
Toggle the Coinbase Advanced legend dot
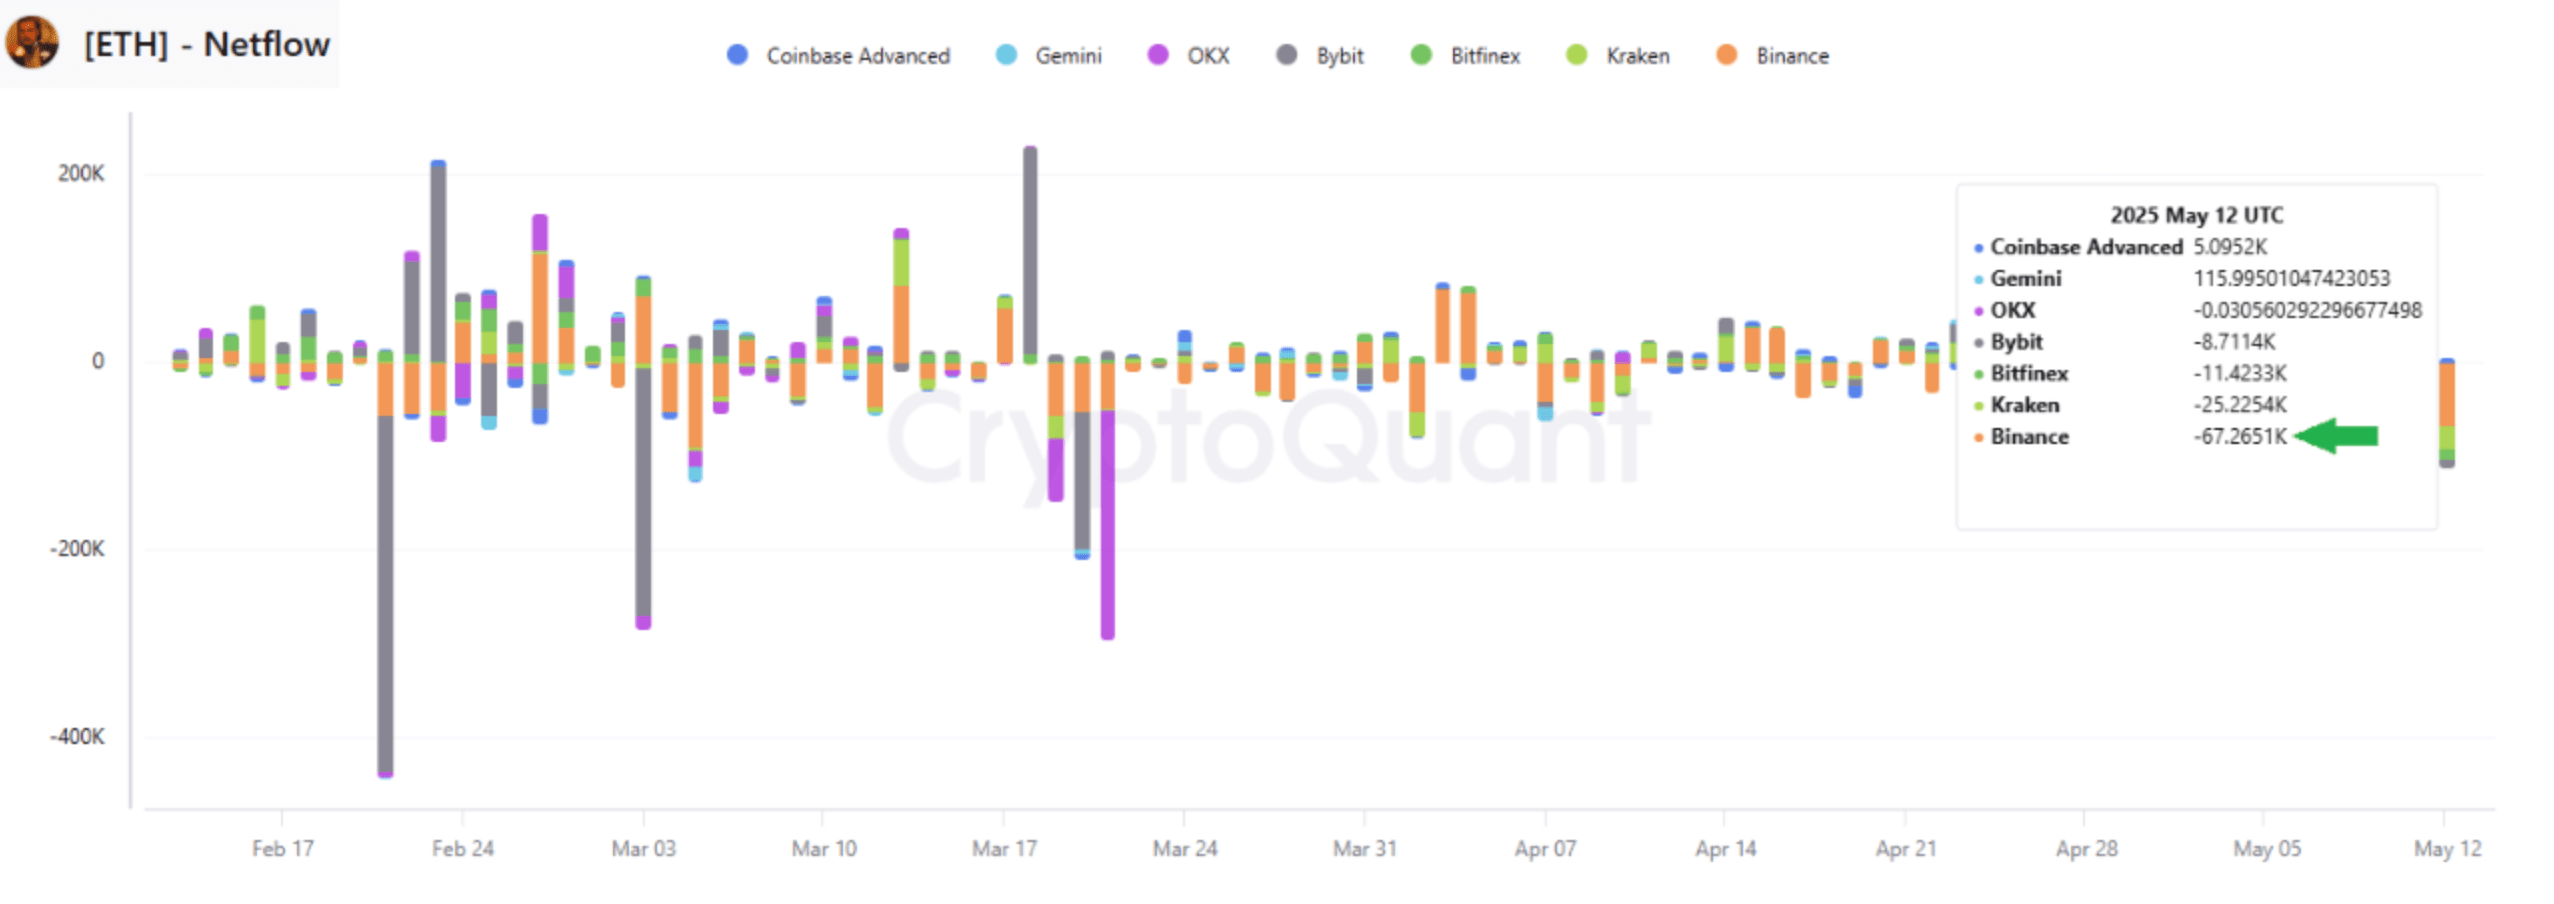coord(737,55)
